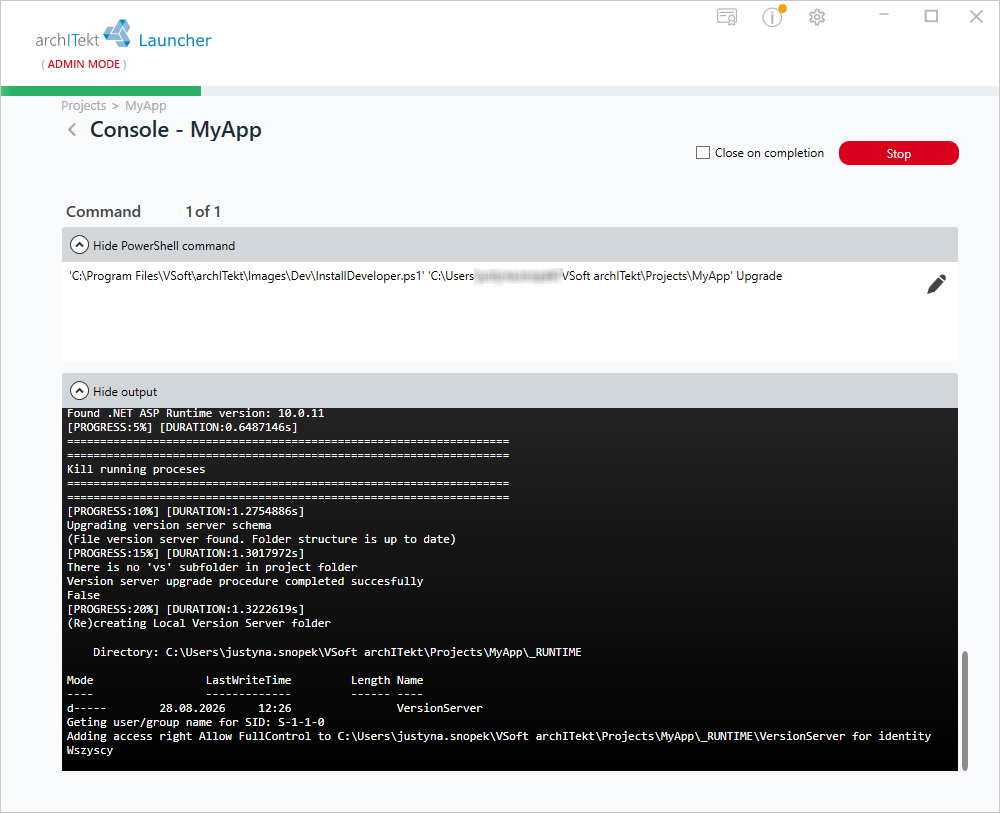Image resolution: width=1000 pixels, height=813 pixels.
Task: Click the 'Directory:' path line in output
Action: (337, 652)
